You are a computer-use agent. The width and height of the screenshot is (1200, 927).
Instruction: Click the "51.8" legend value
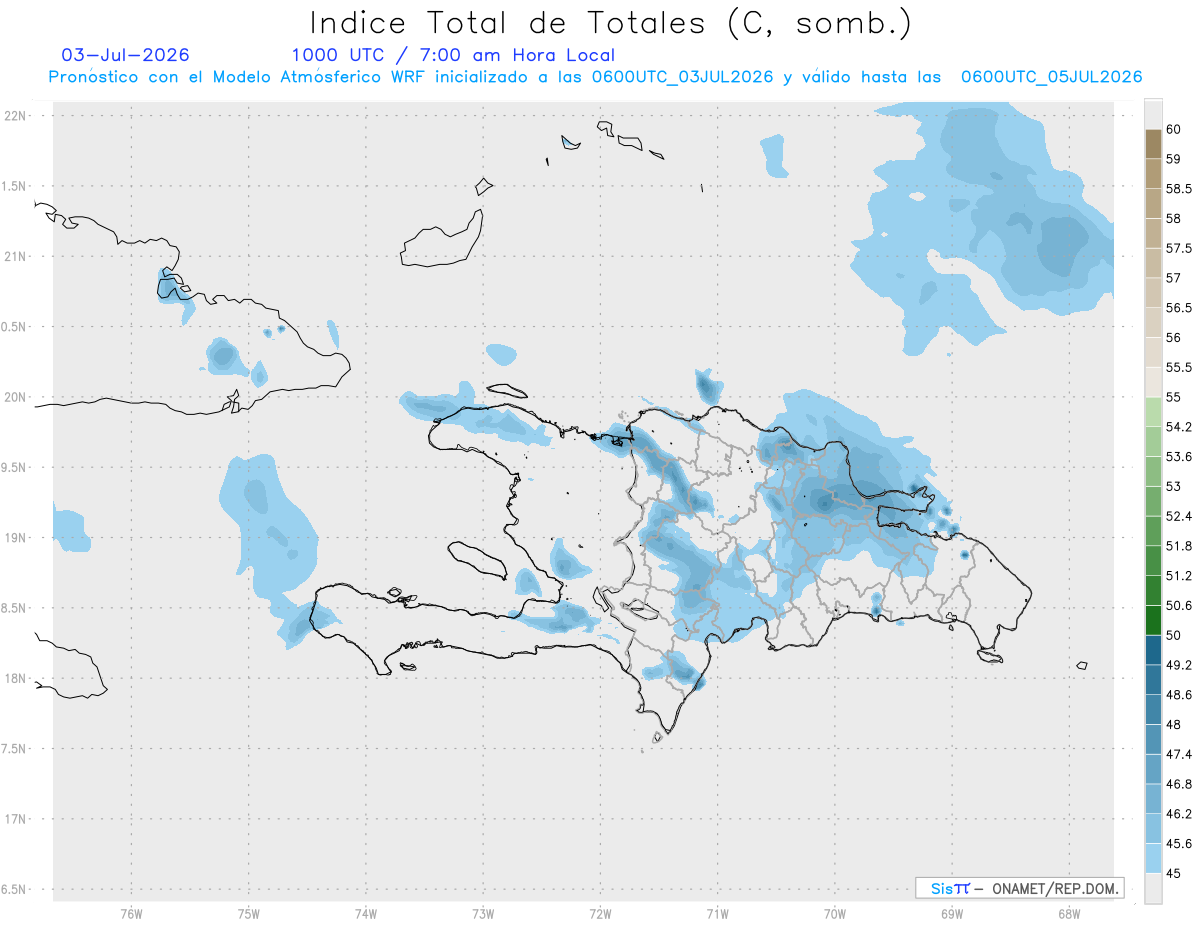pos(1178,546)
